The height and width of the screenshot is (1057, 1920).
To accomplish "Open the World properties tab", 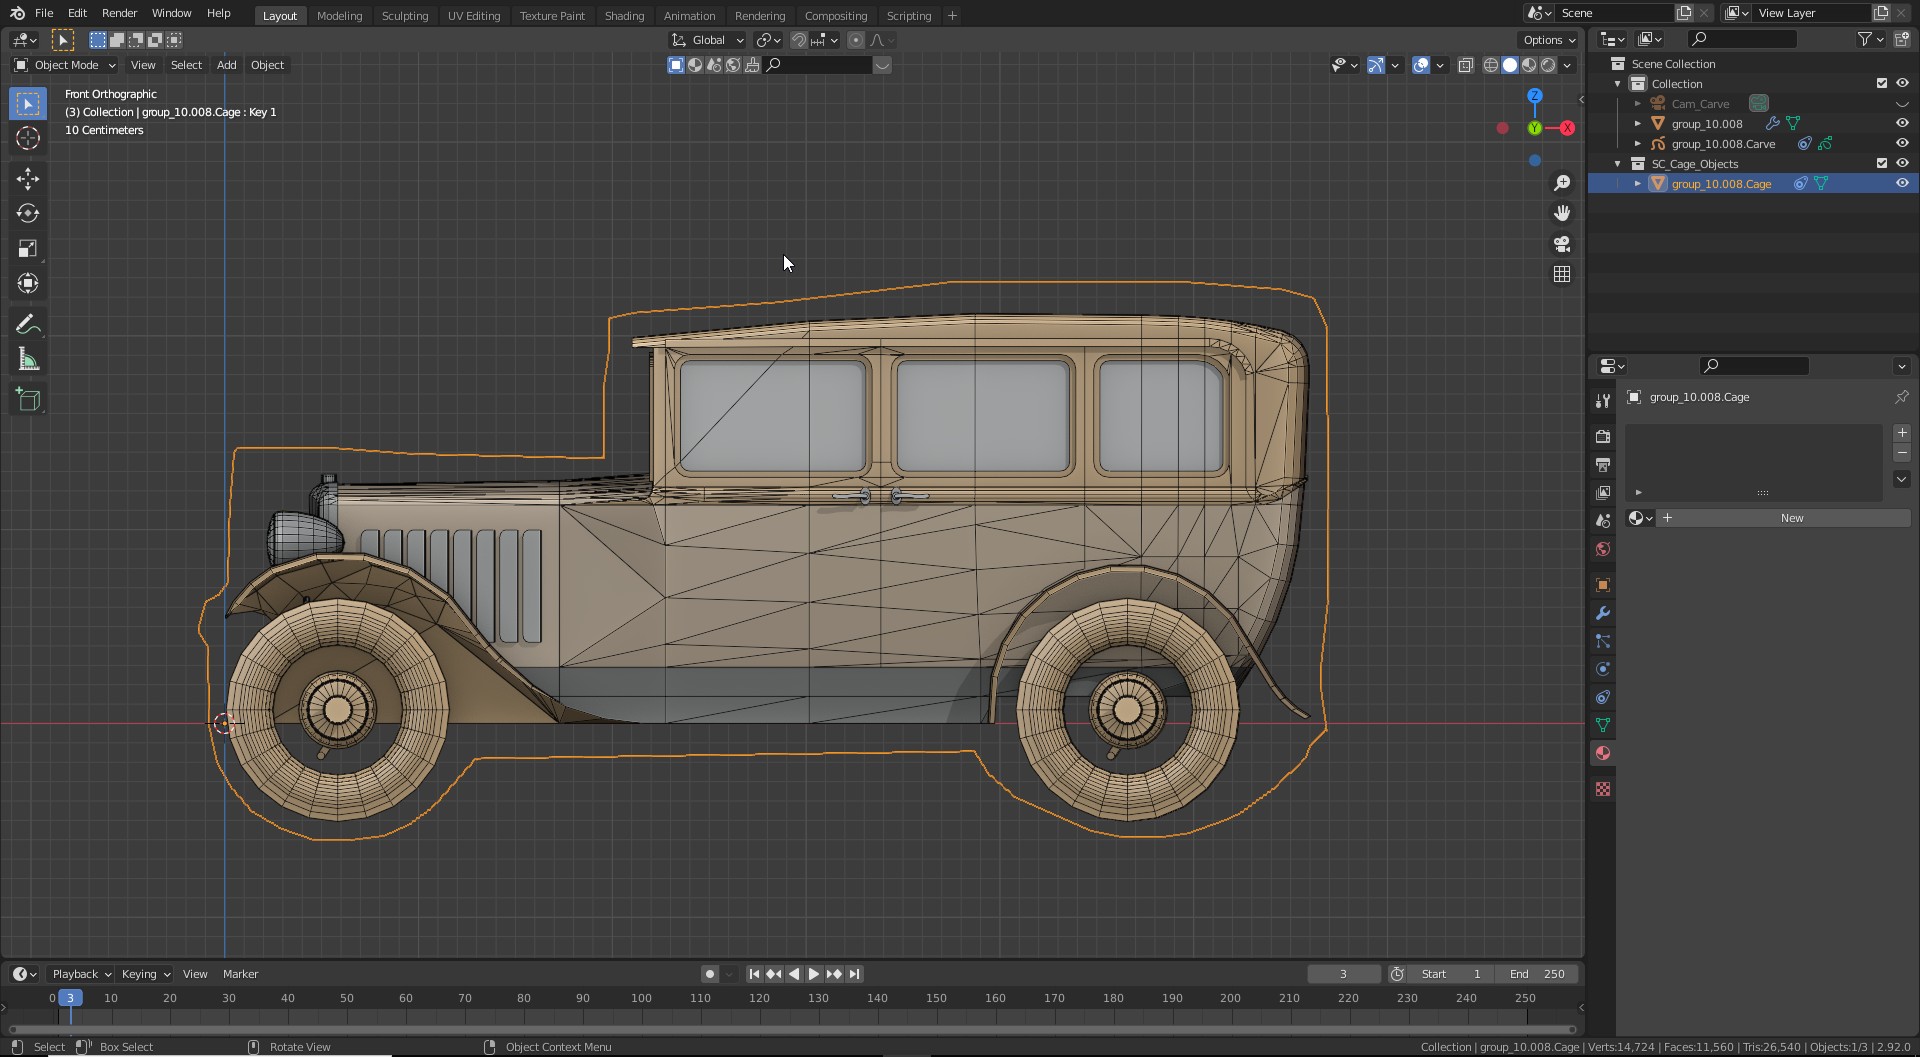I will point(1603,549).
